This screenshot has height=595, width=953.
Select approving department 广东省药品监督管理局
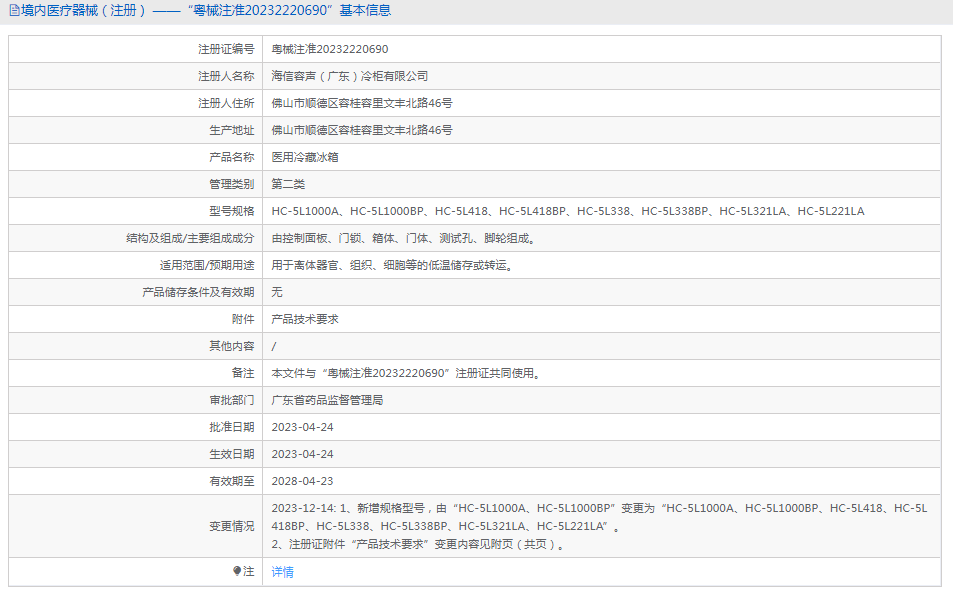point(327,400)
